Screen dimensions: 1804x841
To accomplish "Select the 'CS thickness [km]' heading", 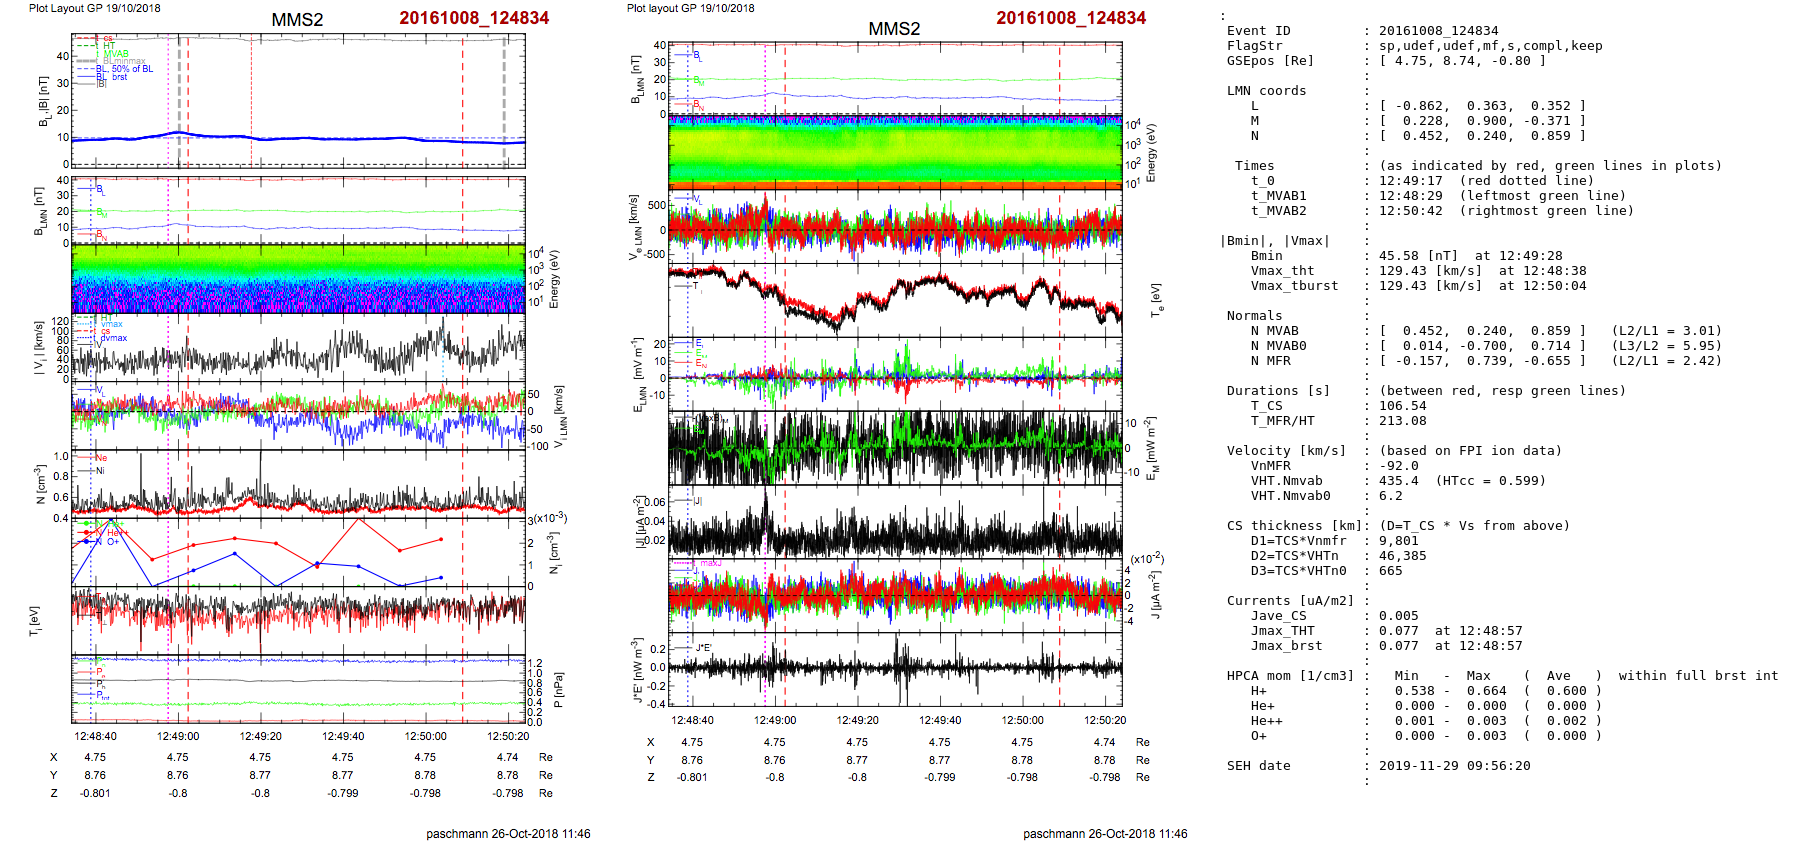I will pos(1294,526).
